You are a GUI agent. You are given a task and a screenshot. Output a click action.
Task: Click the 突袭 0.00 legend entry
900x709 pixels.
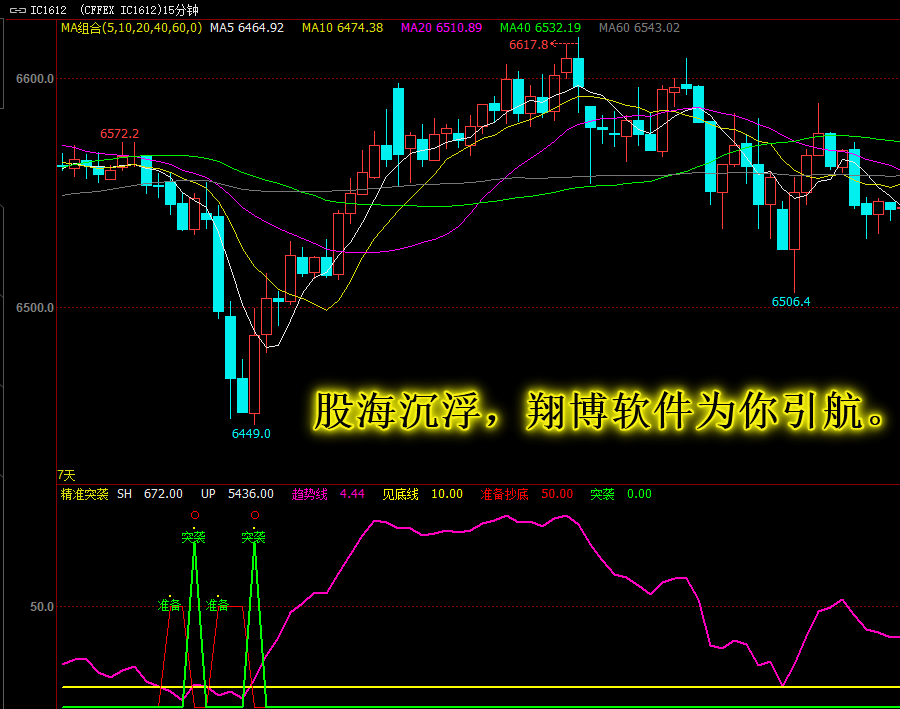(621, 494)
